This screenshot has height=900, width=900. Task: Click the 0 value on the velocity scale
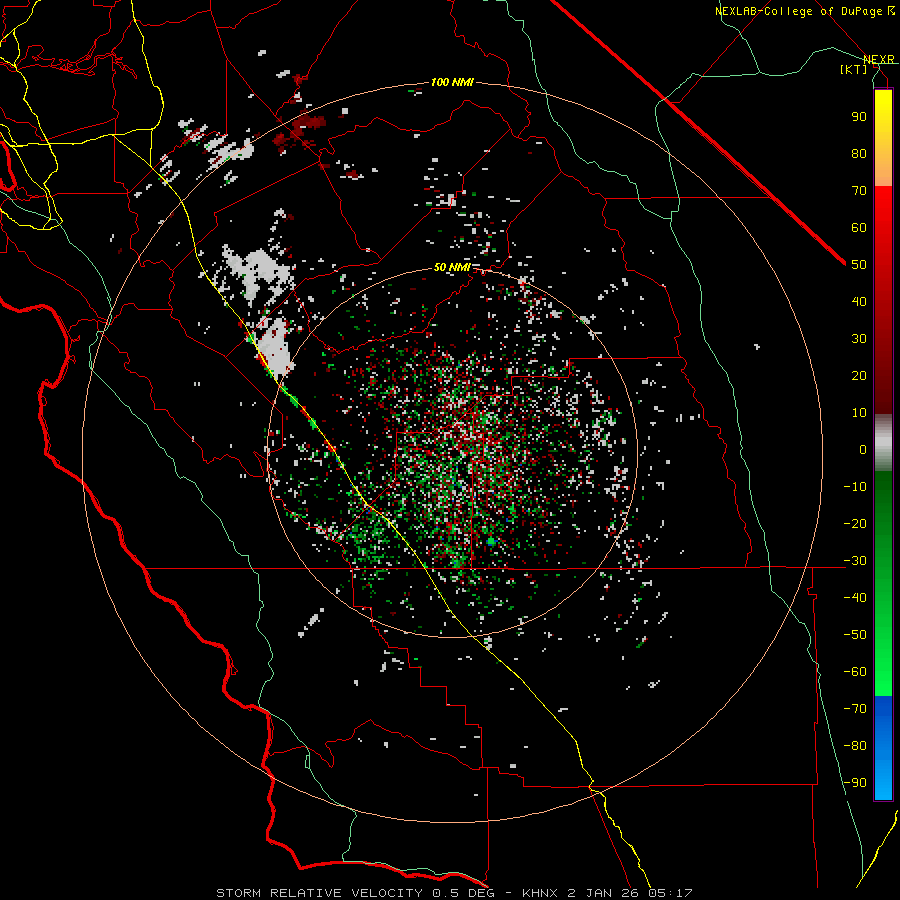[x=863, y=449]
